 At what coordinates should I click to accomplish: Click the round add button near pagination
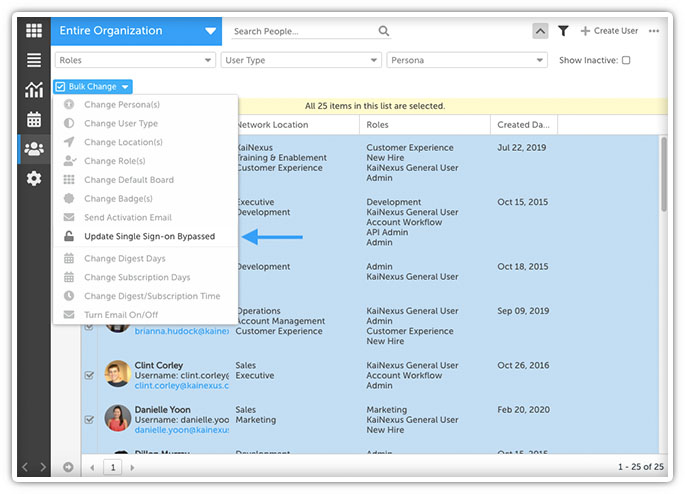coord(68,467)
